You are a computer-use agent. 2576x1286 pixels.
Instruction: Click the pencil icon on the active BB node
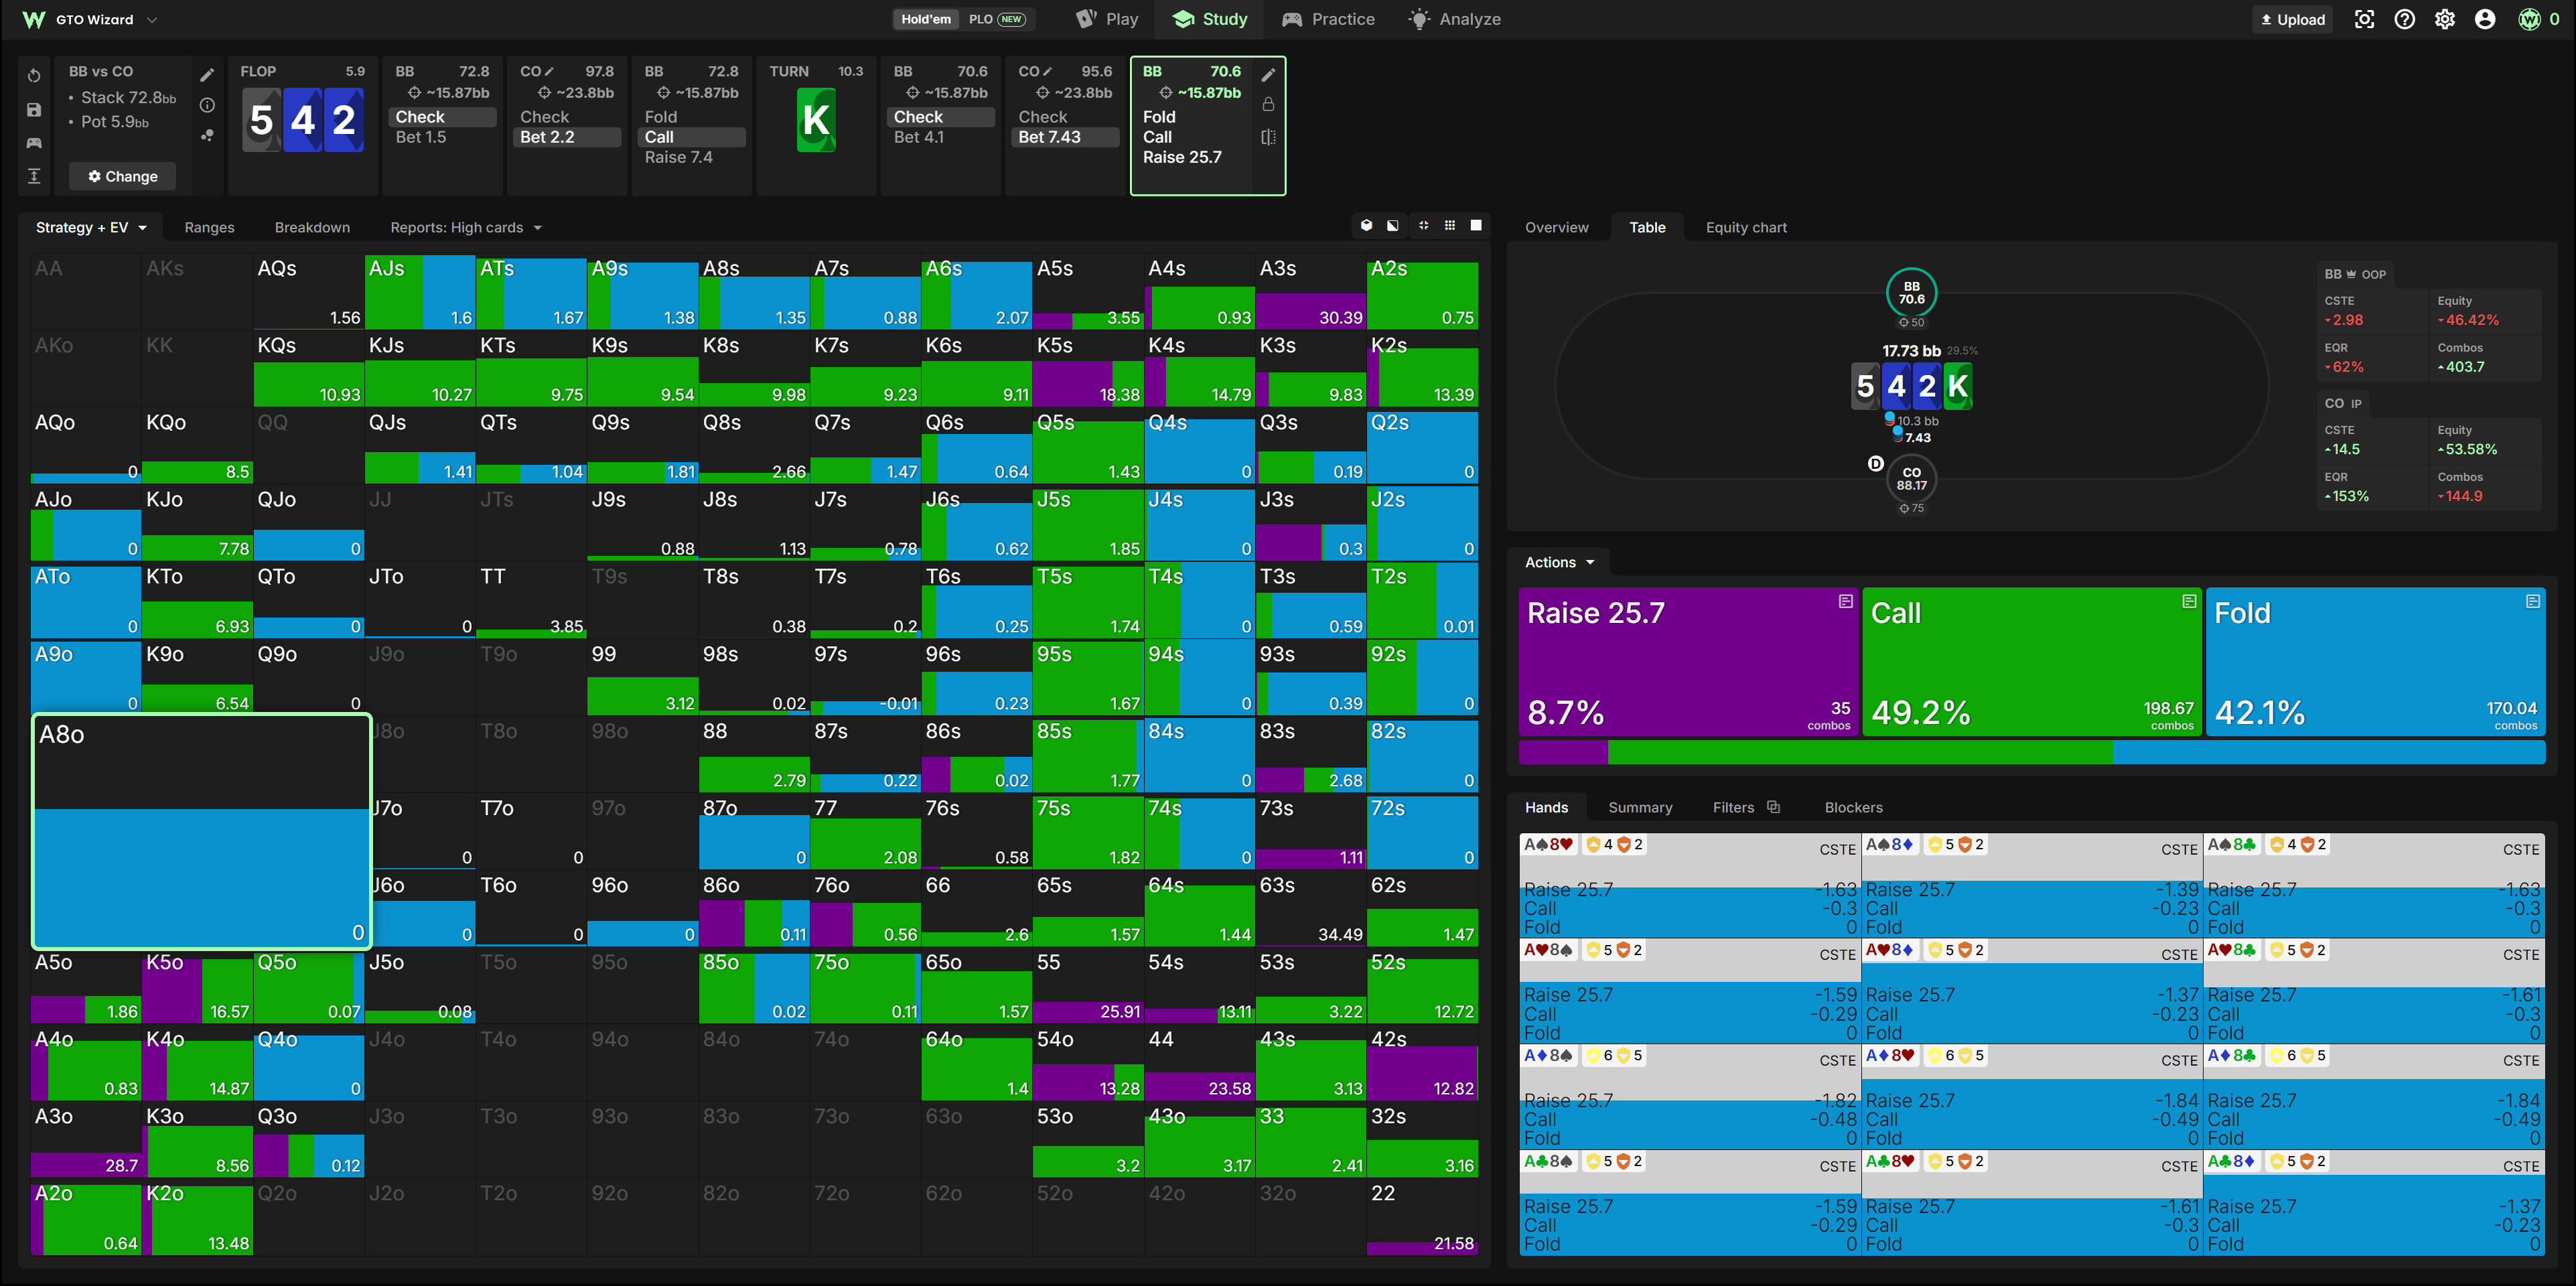pyautogui.click(x=1268, y=75)
